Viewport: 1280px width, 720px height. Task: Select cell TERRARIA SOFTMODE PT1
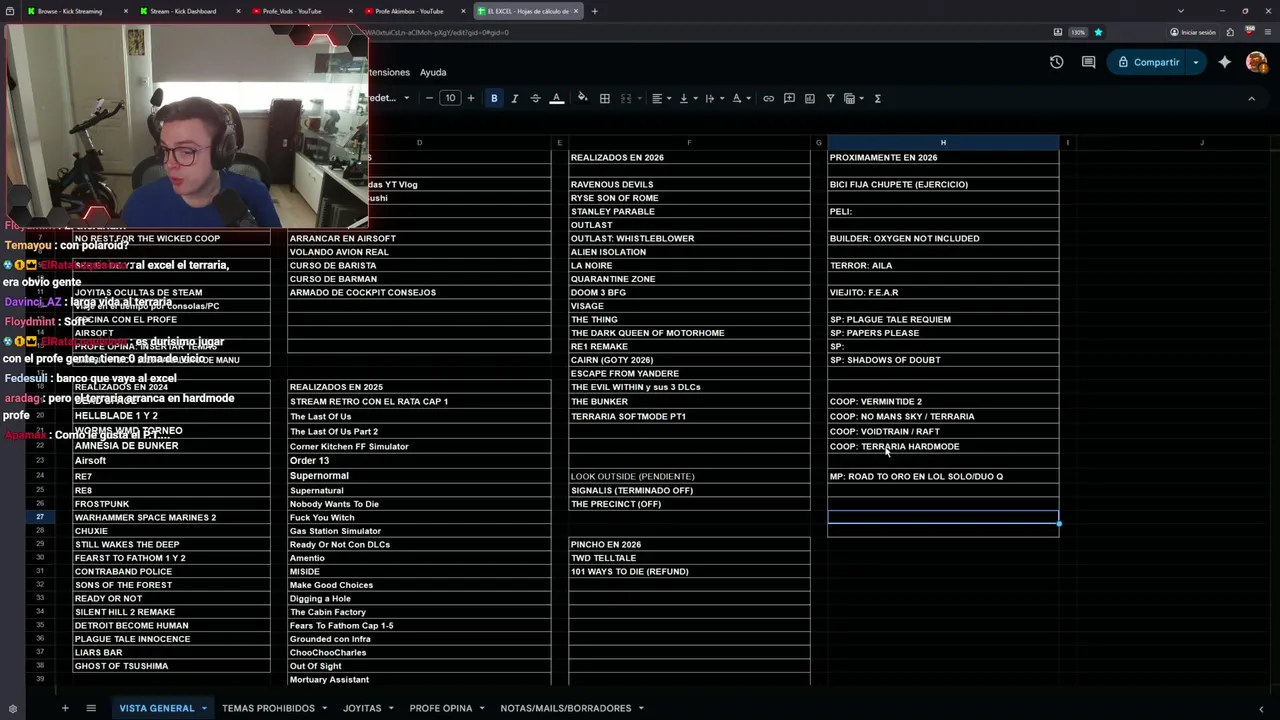coord(689,416)
